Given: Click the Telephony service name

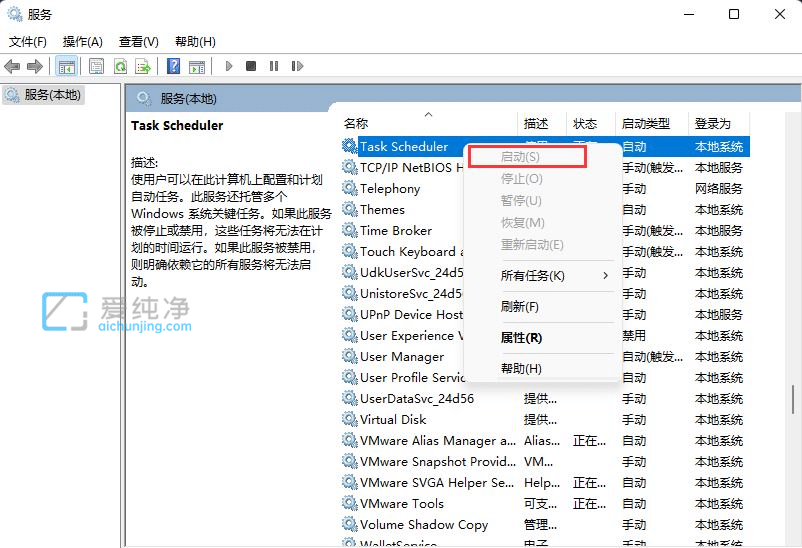Looking at the screenshot, I should 390,189.
